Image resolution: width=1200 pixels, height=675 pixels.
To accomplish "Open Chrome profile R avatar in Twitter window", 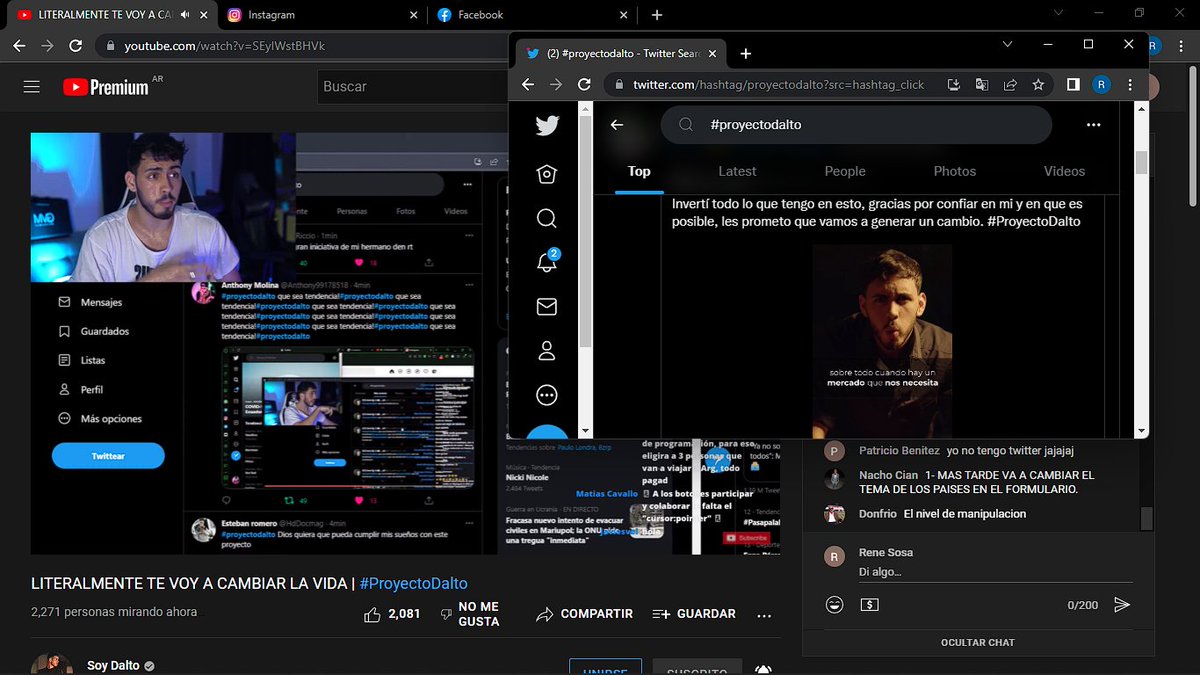I will coord(1101,85).
